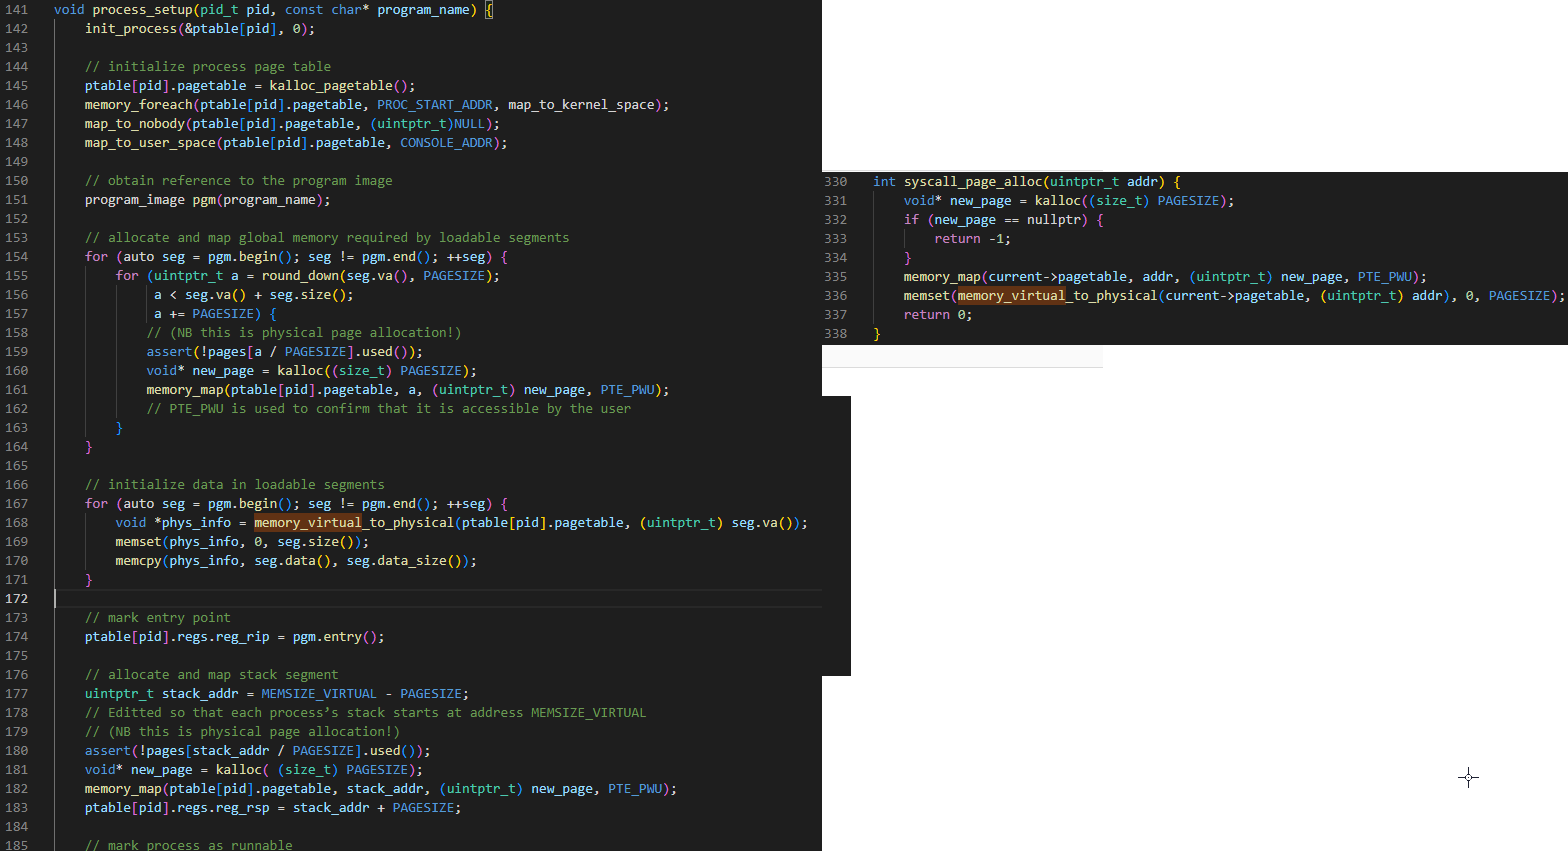The image size is (1568, 851).
Task: Click the '// mark entry point' comment
Action: (157, 618)
